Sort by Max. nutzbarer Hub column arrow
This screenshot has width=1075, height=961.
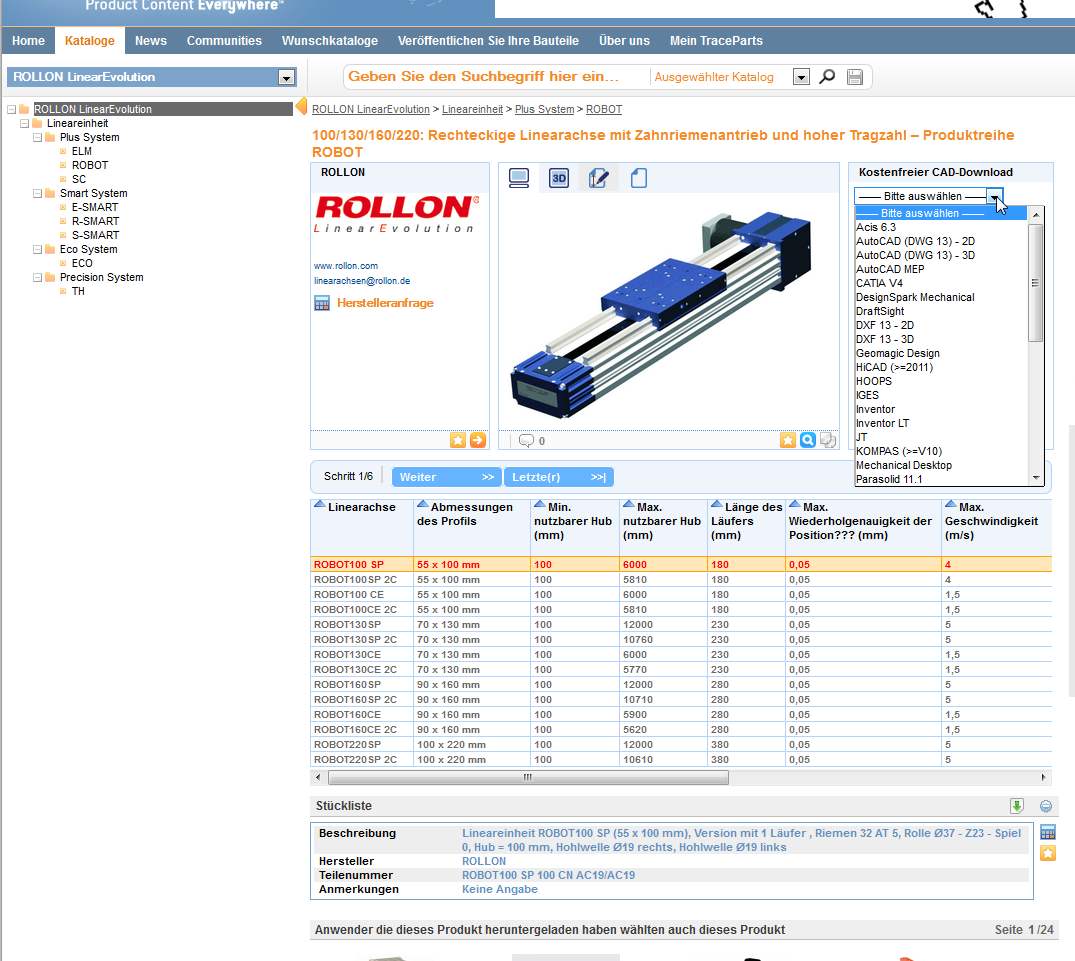point(629,504)
